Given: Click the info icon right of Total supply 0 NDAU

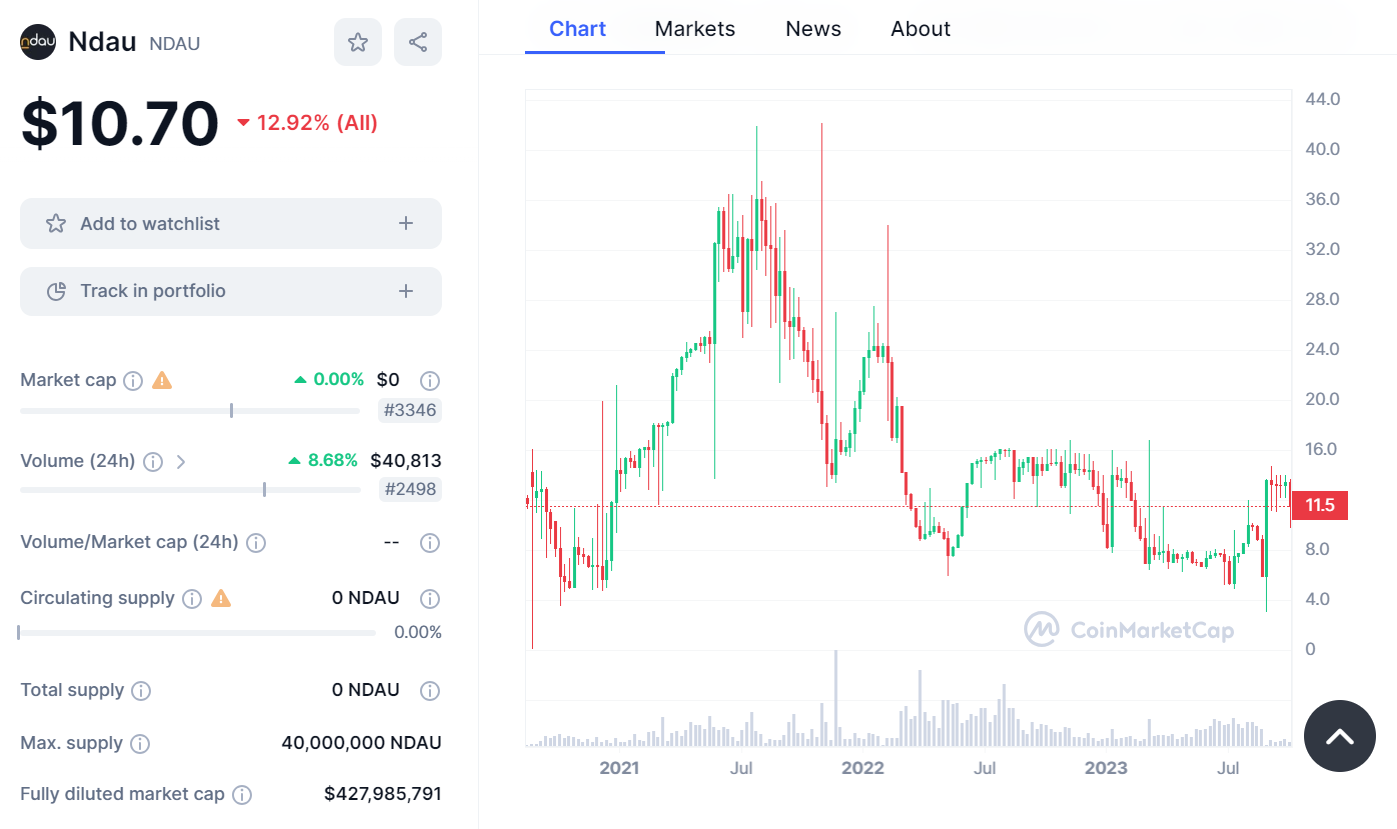Looking at the screenshot, I should pyautogui.click(x=430, y=690).
